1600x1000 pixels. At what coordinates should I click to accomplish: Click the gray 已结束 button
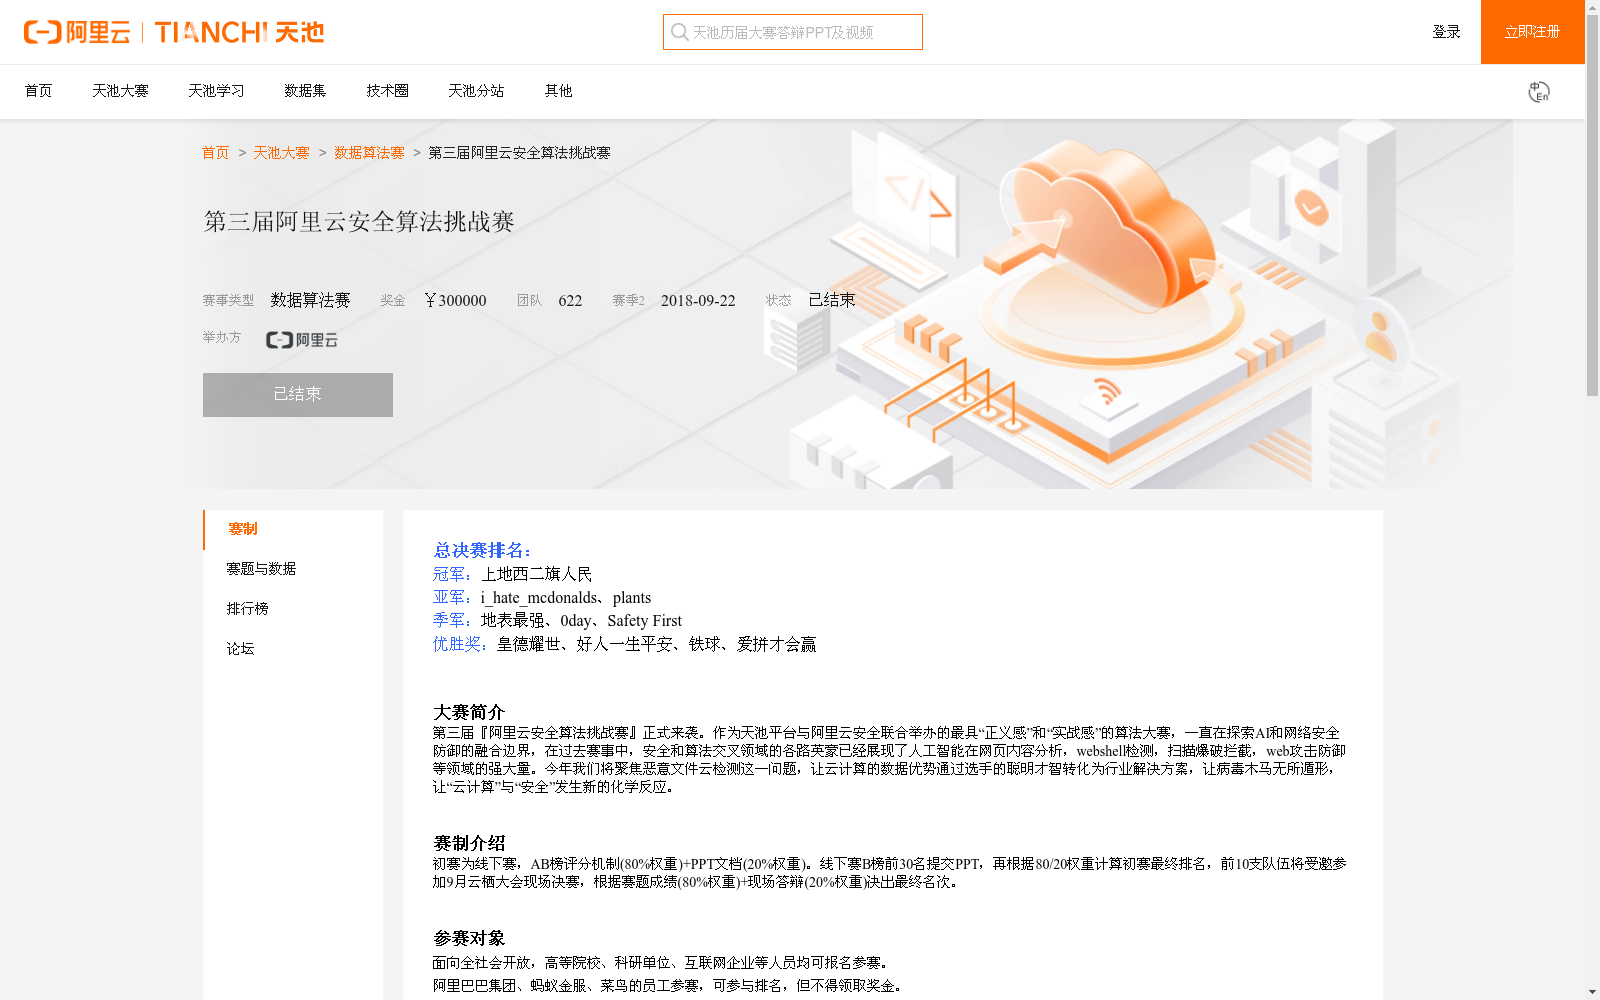point(298,395)
